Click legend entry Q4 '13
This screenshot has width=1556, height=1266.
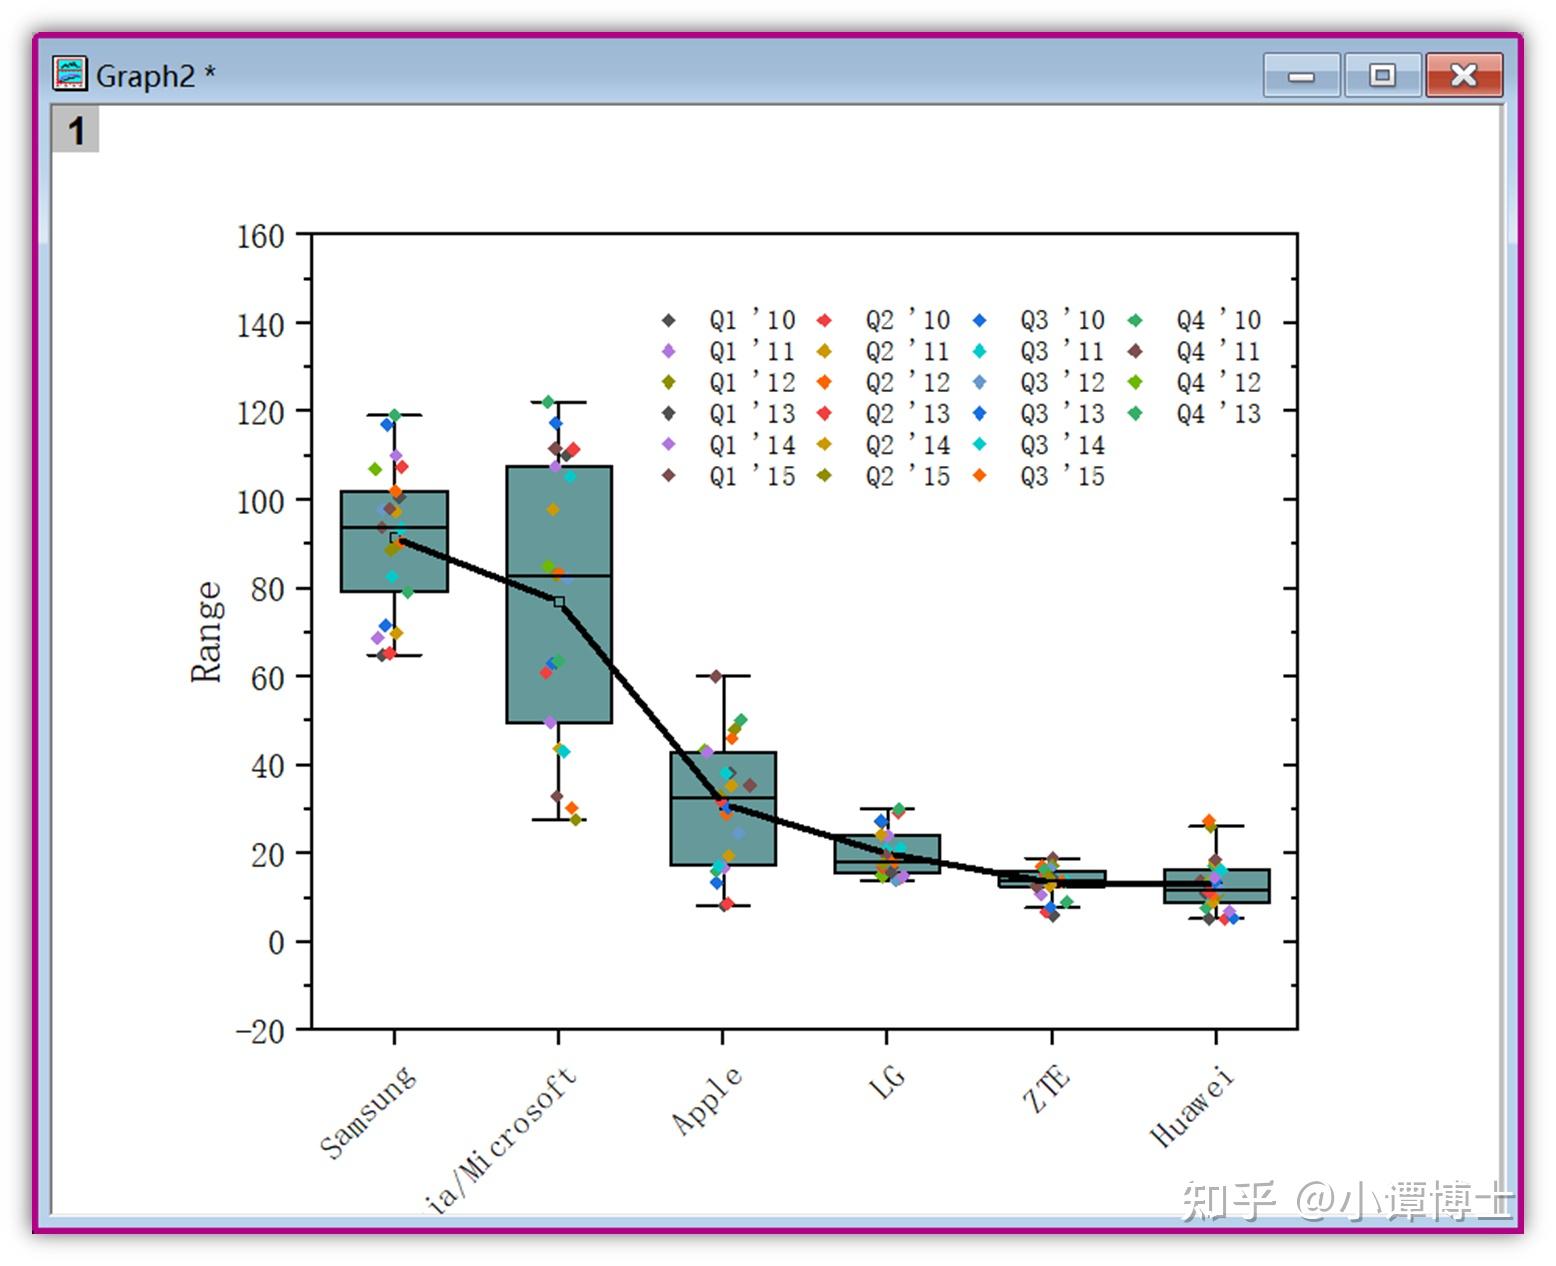(x=1196, y=413)
